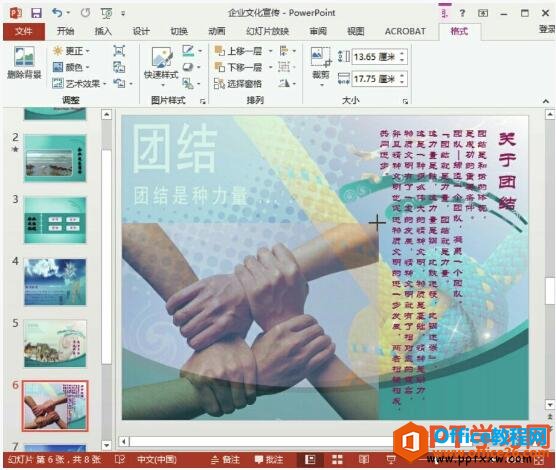Screen dimensions: 556x470
Task: Click the Remove Background (删除背景) icon
Action: pos(24,56)
